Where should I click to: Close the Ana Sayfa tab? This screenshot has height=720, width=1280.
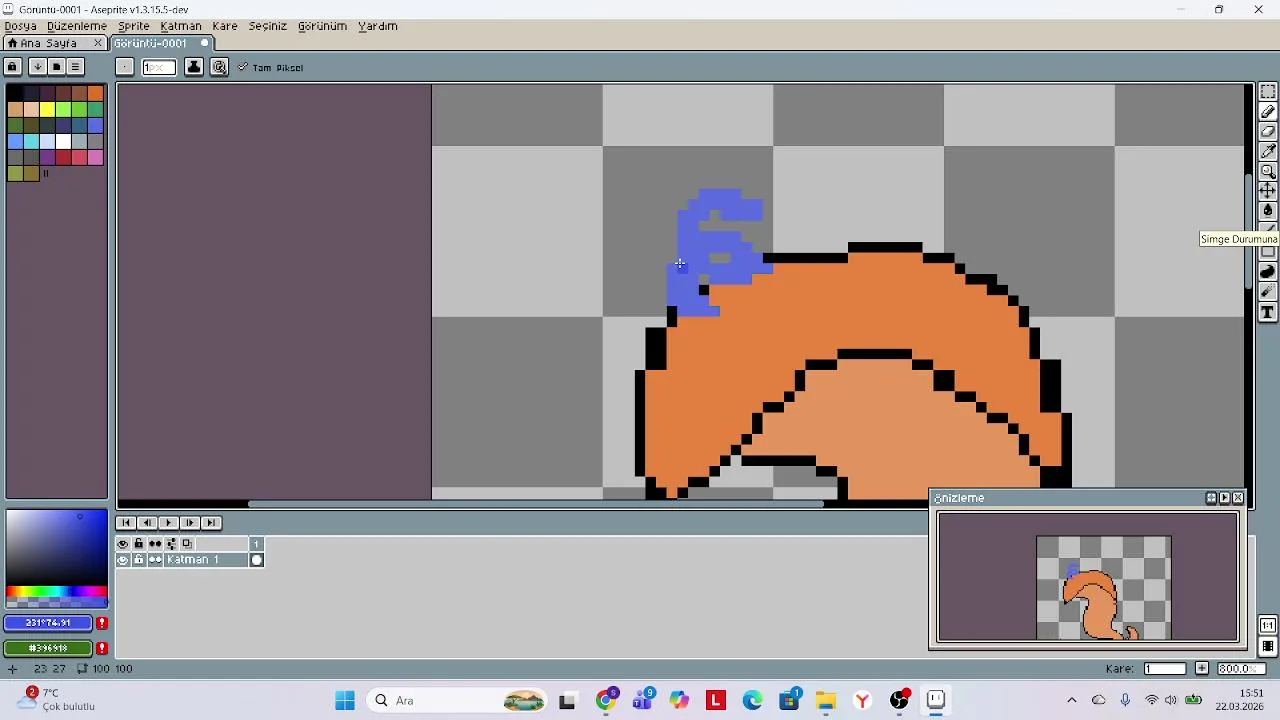(x=98, y=43)
